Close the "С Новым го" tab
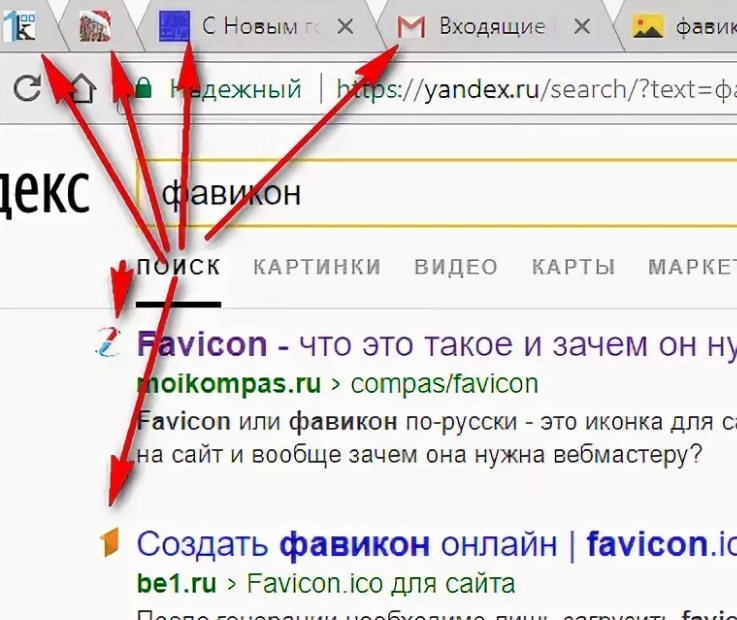This screenshot has height=620, width=737. click(345, 26)
